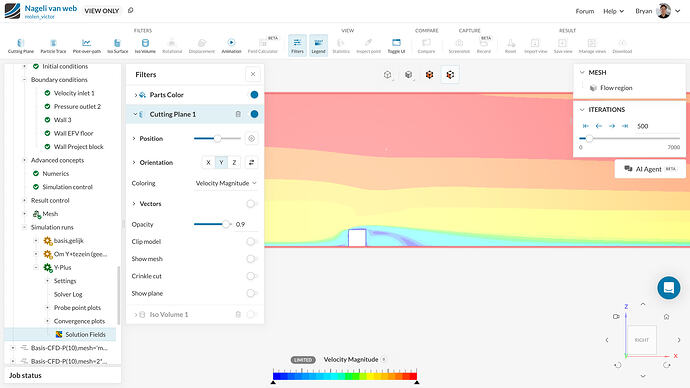690x388 pixels.
Task: Open the Bryan user account menu
Action: 658,11
